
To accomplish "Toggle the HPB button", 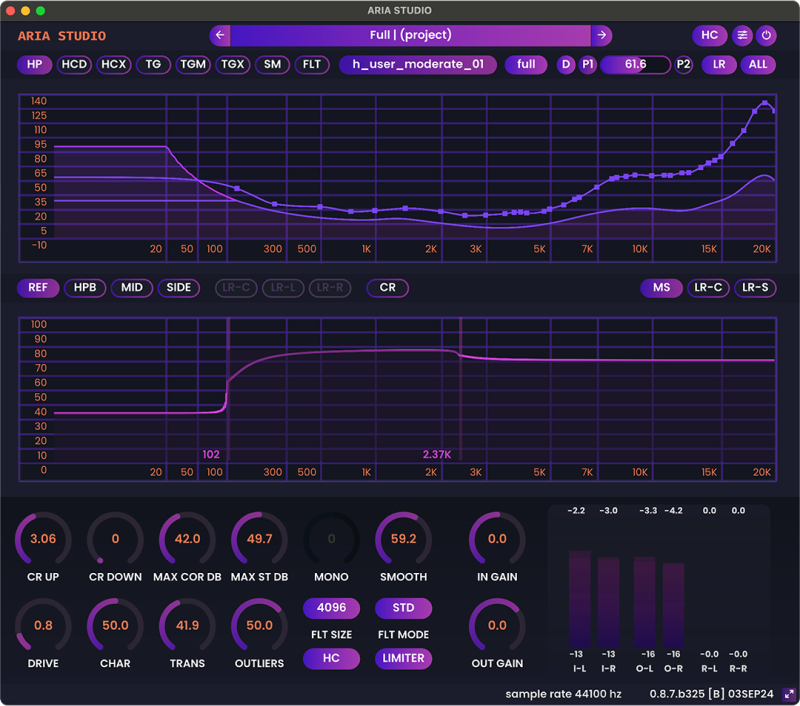I will pyautogui.click(x=85, y=288).
